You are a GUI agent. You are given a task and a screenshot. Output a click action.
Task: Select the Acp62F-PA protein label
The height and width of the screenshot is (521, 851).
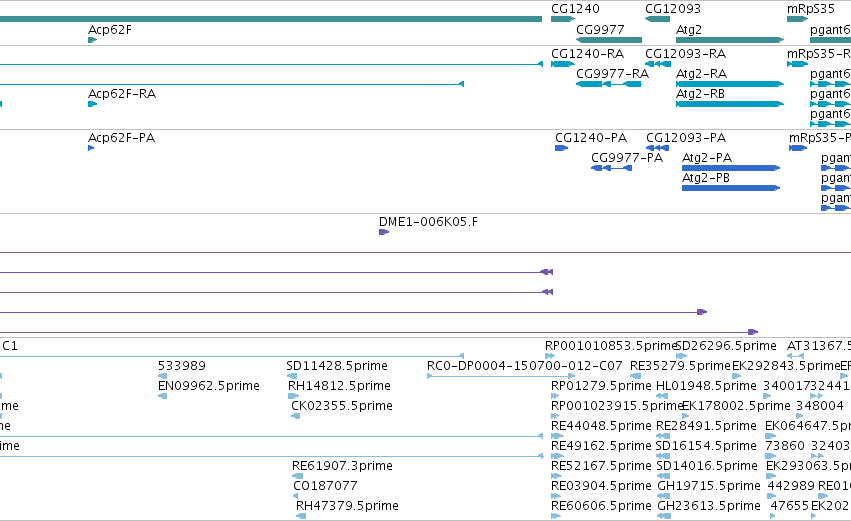coord(122,137)
